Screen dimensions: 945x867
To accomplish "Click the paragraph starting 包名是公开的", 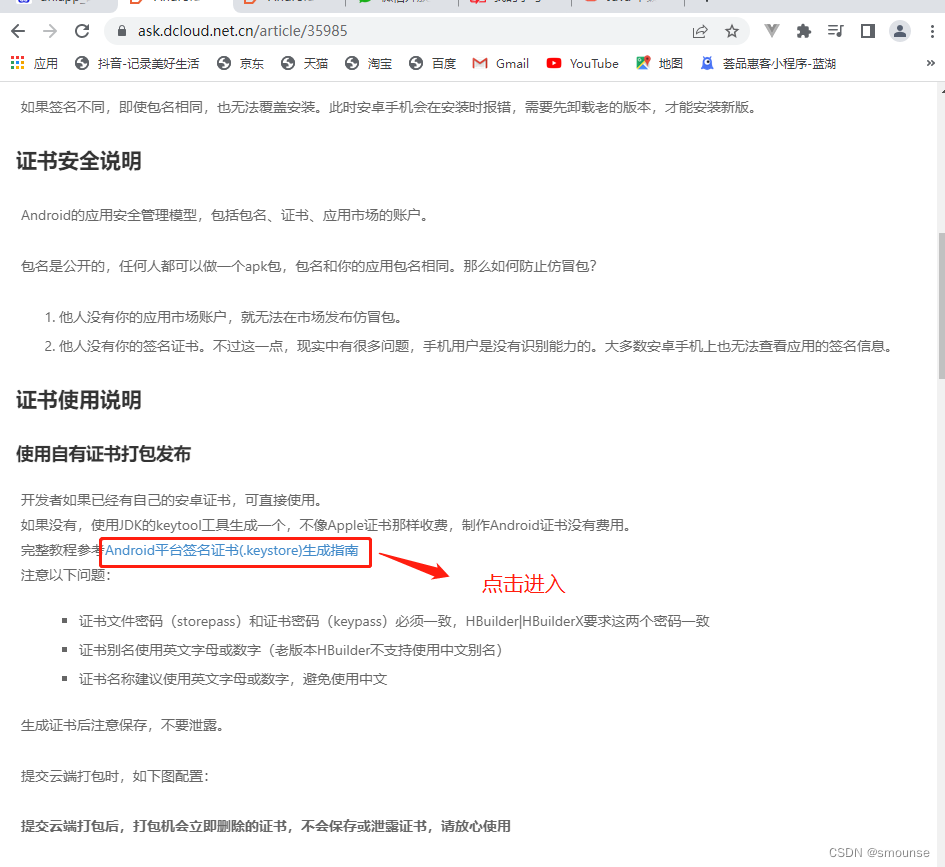I will tap(308, 266).
